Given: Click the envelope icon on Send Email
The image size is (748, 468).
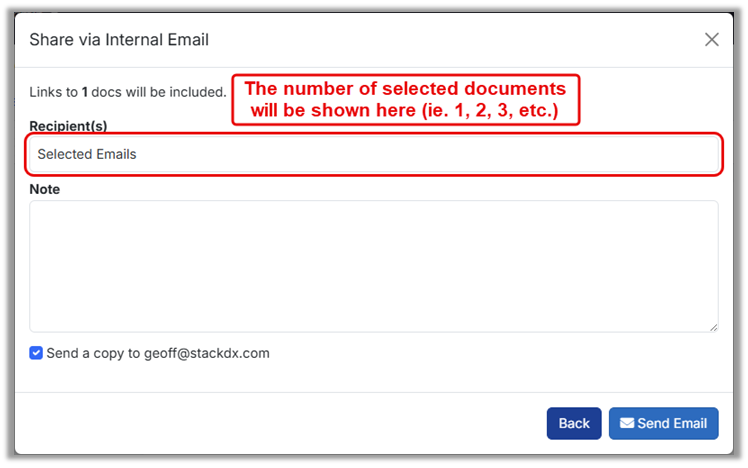Looking at the screenshot, I should 626,423.
